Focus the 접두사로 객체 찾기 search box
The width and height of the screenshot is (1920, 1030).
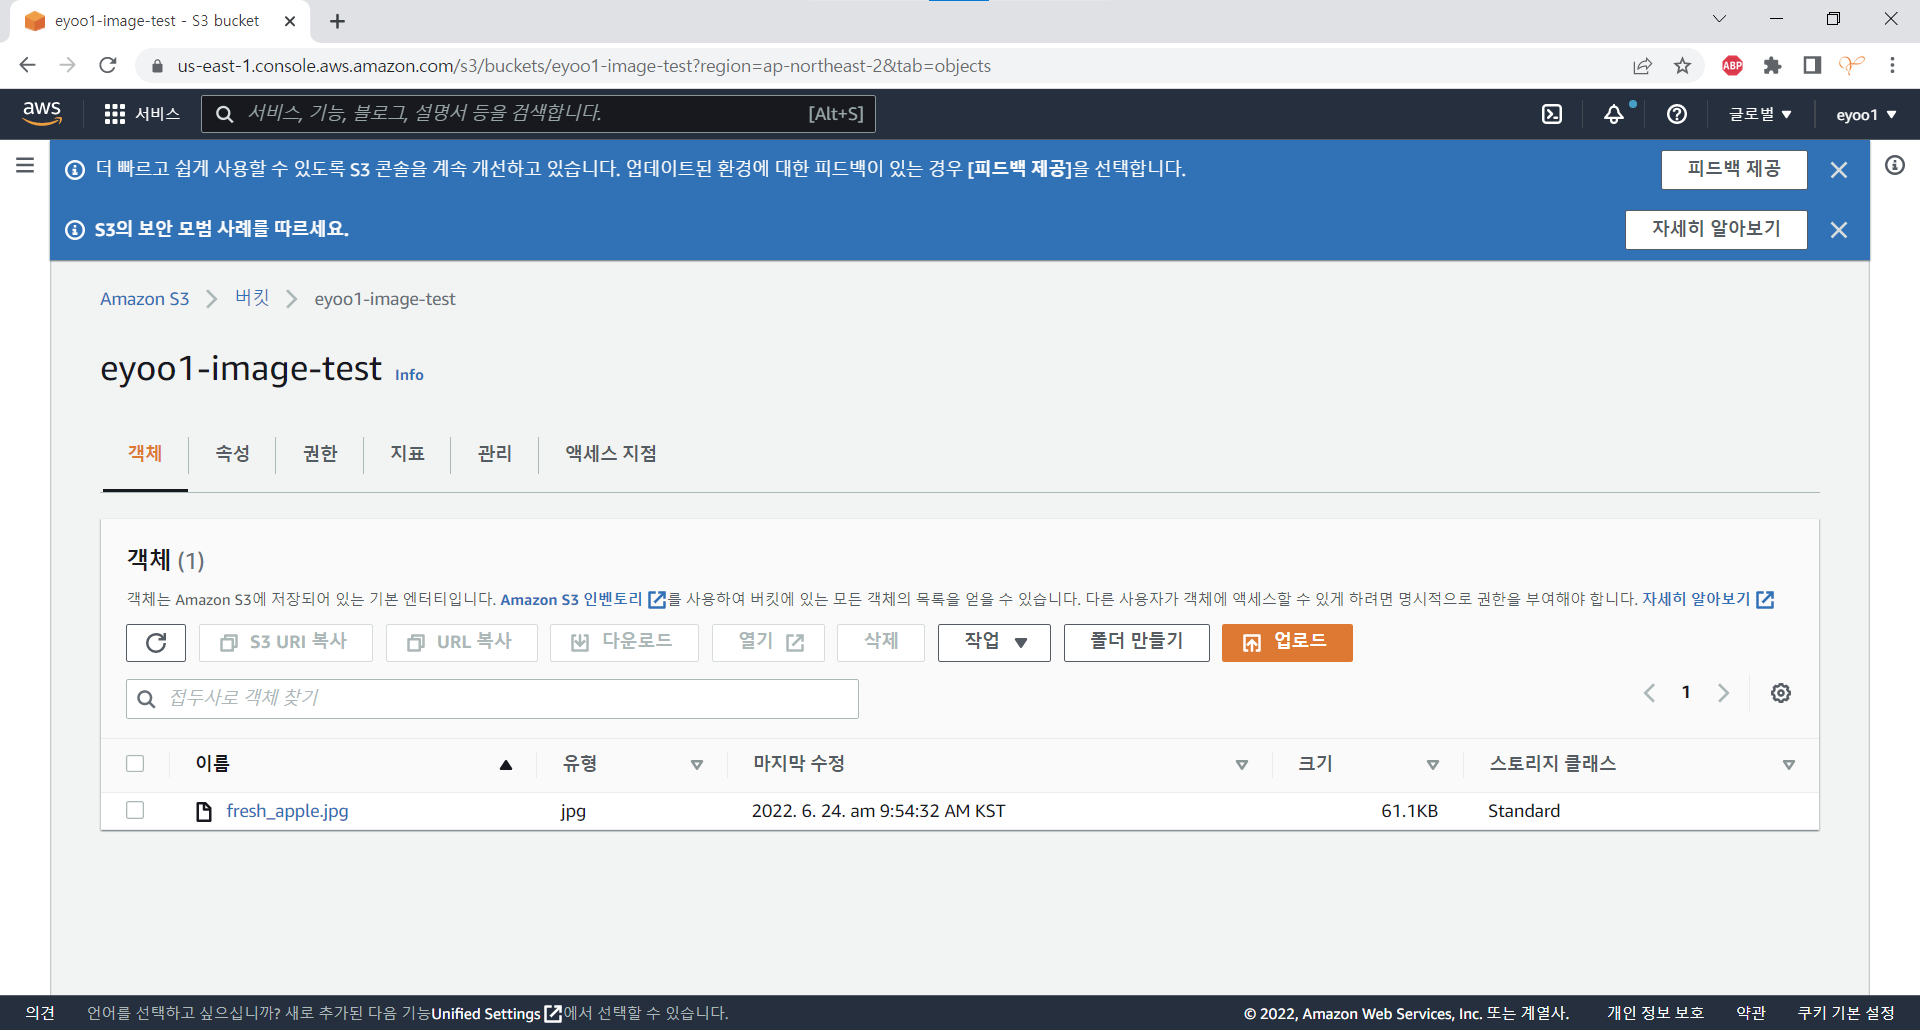pyautogui.click(x=492, y=699)
